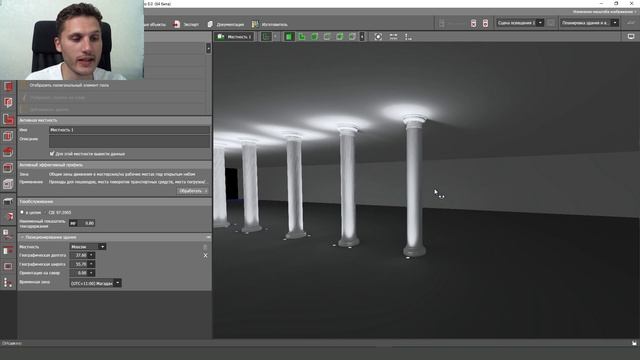Select the floor plan view icon

coord(302,37)
